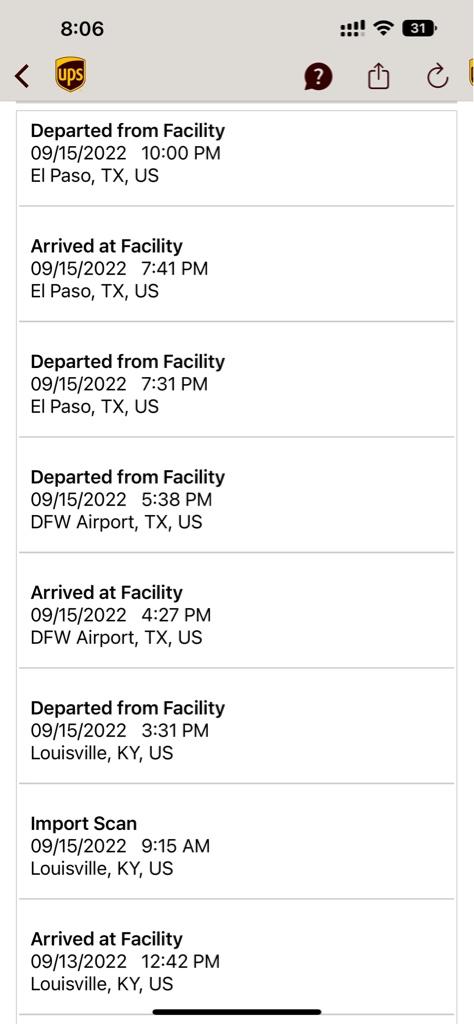Tap the 8:06 clock in the status bar

tap(82, 29)
